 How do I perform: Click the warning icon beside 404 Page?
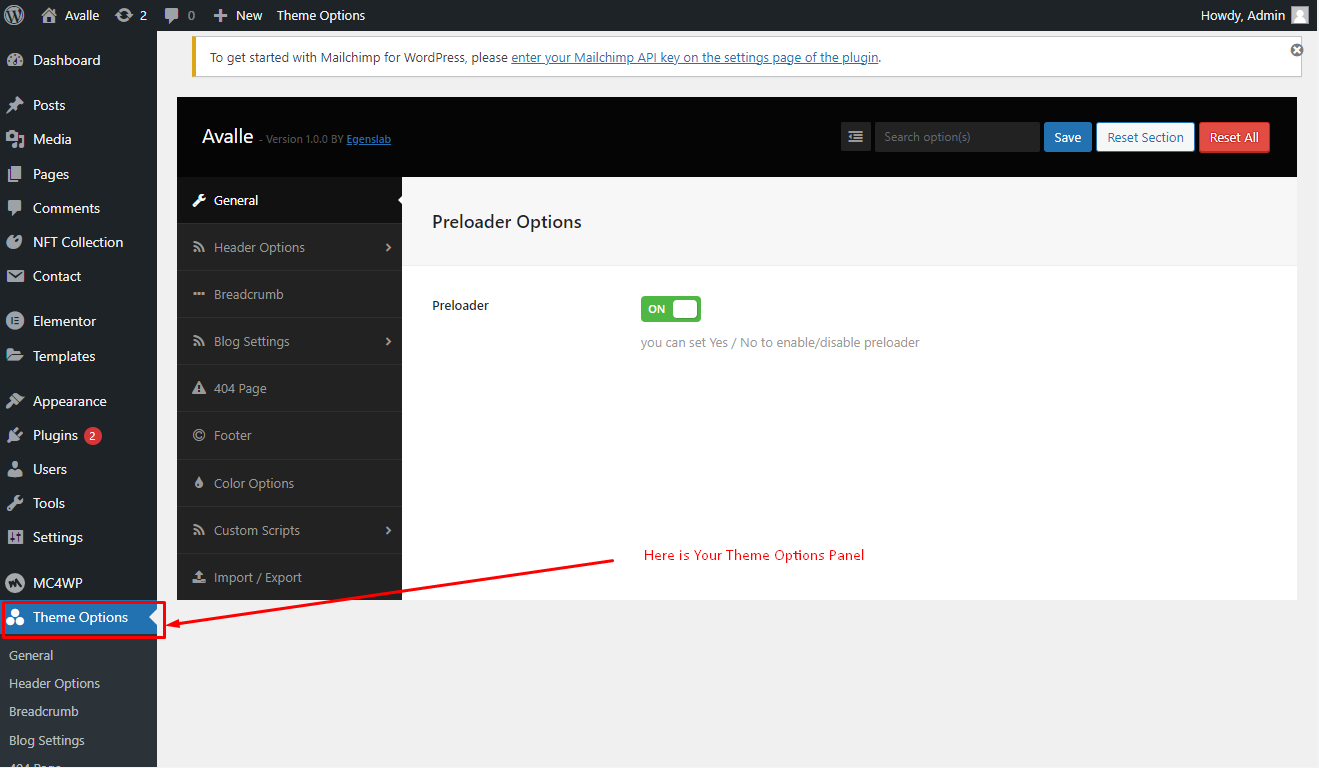[x=199, y=388]
